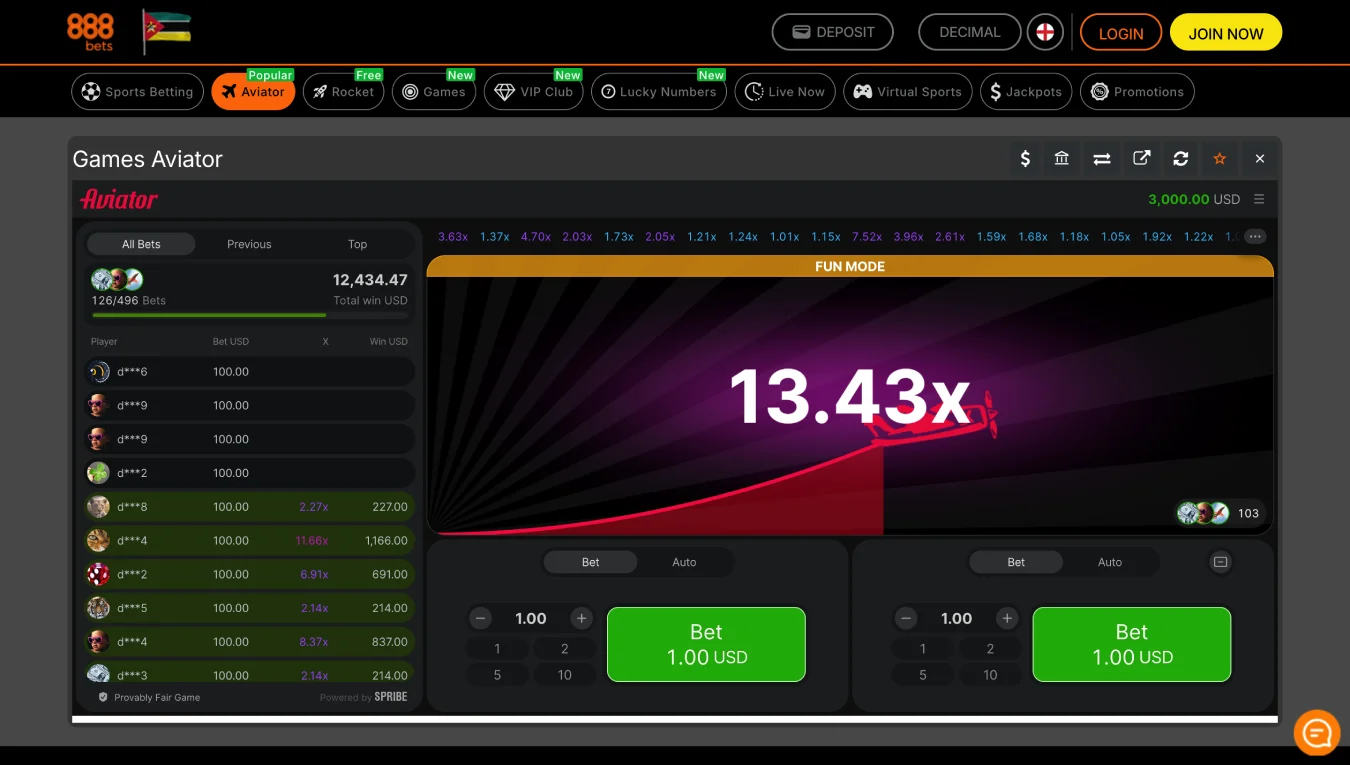Switch left bet panel to Auto mode
Screen dimensions: 1350x765
pos(684,562)
